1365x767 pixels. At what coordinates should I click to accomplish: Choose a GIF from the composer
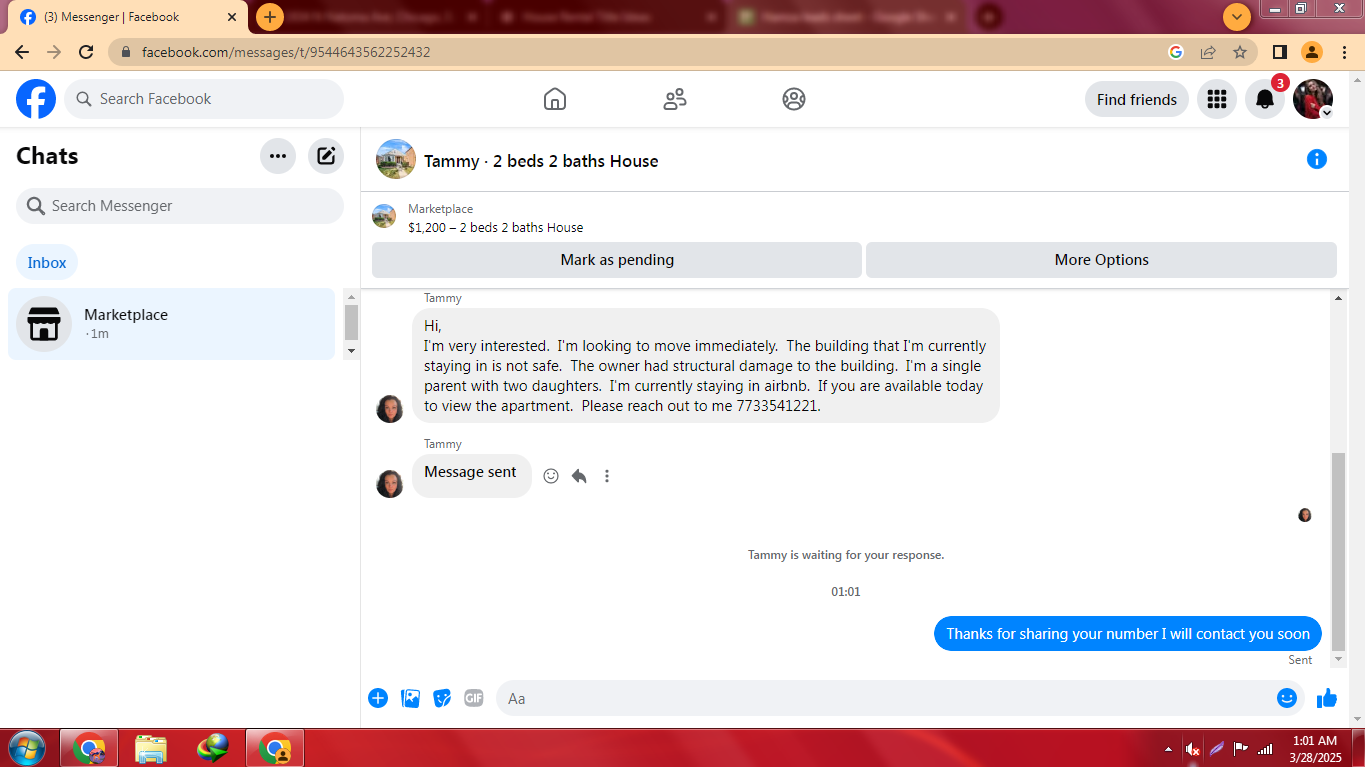coord(474,698)
